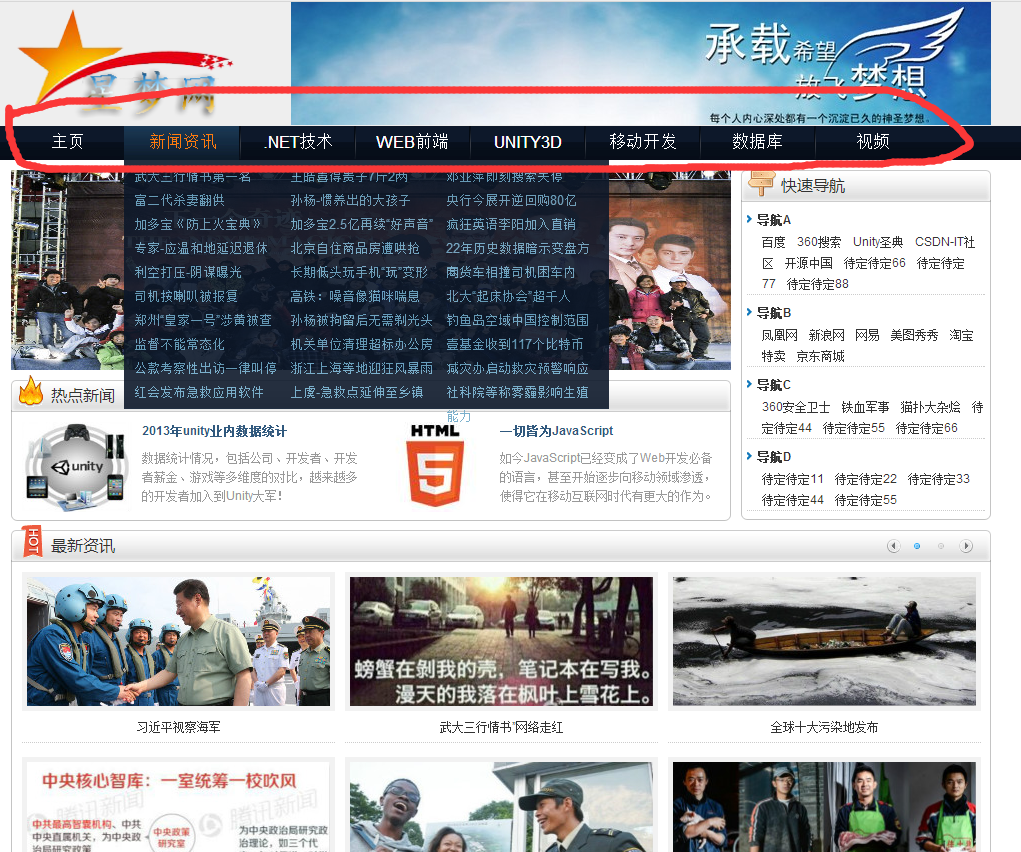Open dropdown link 利空打压-阴谋曝光

(x=188, y=272)
